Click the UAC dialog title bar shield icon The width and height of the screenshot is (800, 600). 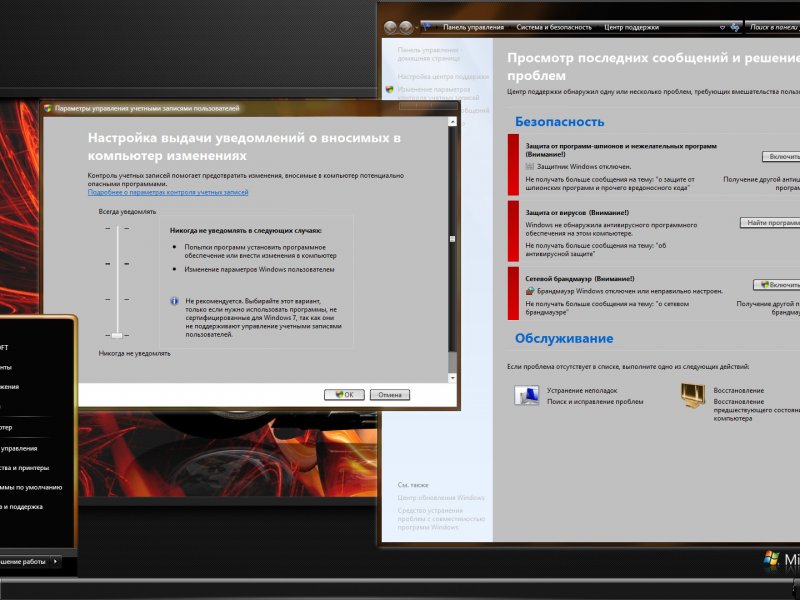coord(47,108)
